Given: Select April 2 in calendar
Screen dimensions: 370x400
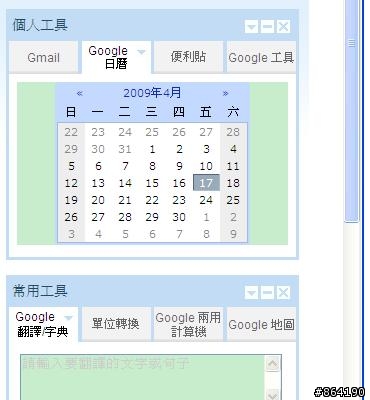Looking at the screenshot, I should tap(179, 149).
